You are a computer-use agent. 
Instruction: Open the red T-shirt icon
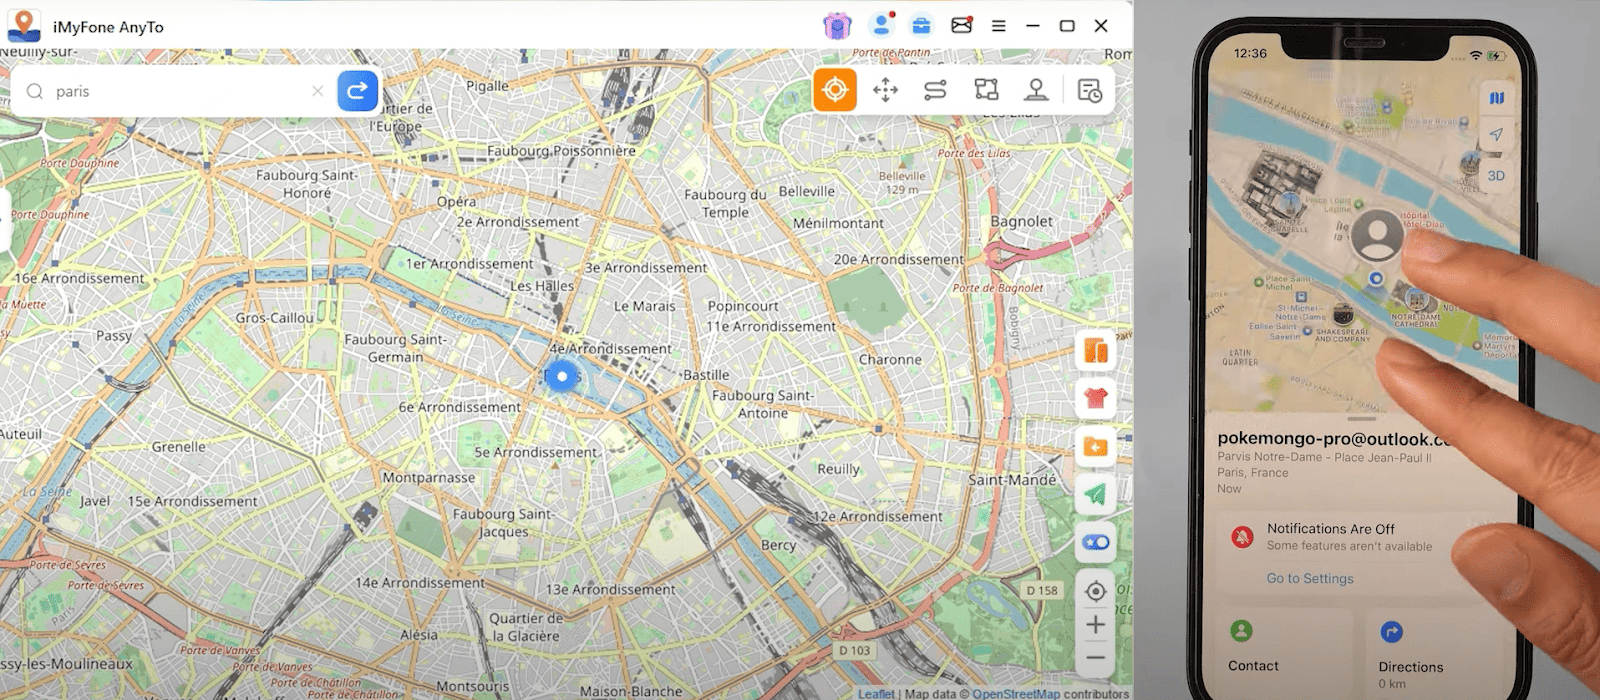[1096, 398]
